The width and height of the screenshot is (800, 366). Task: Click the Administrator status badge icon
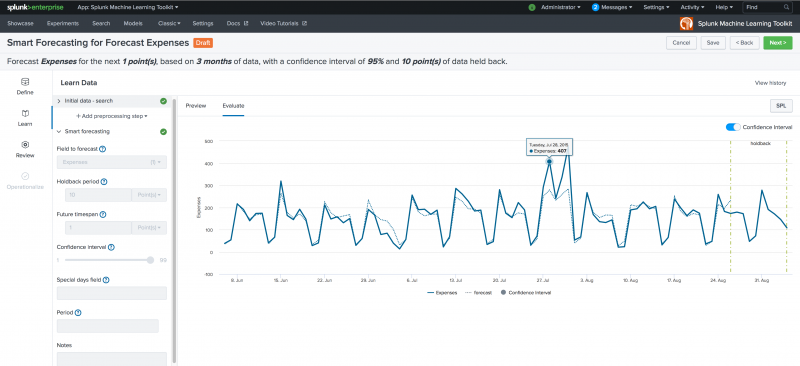click(x=532, y=7)
